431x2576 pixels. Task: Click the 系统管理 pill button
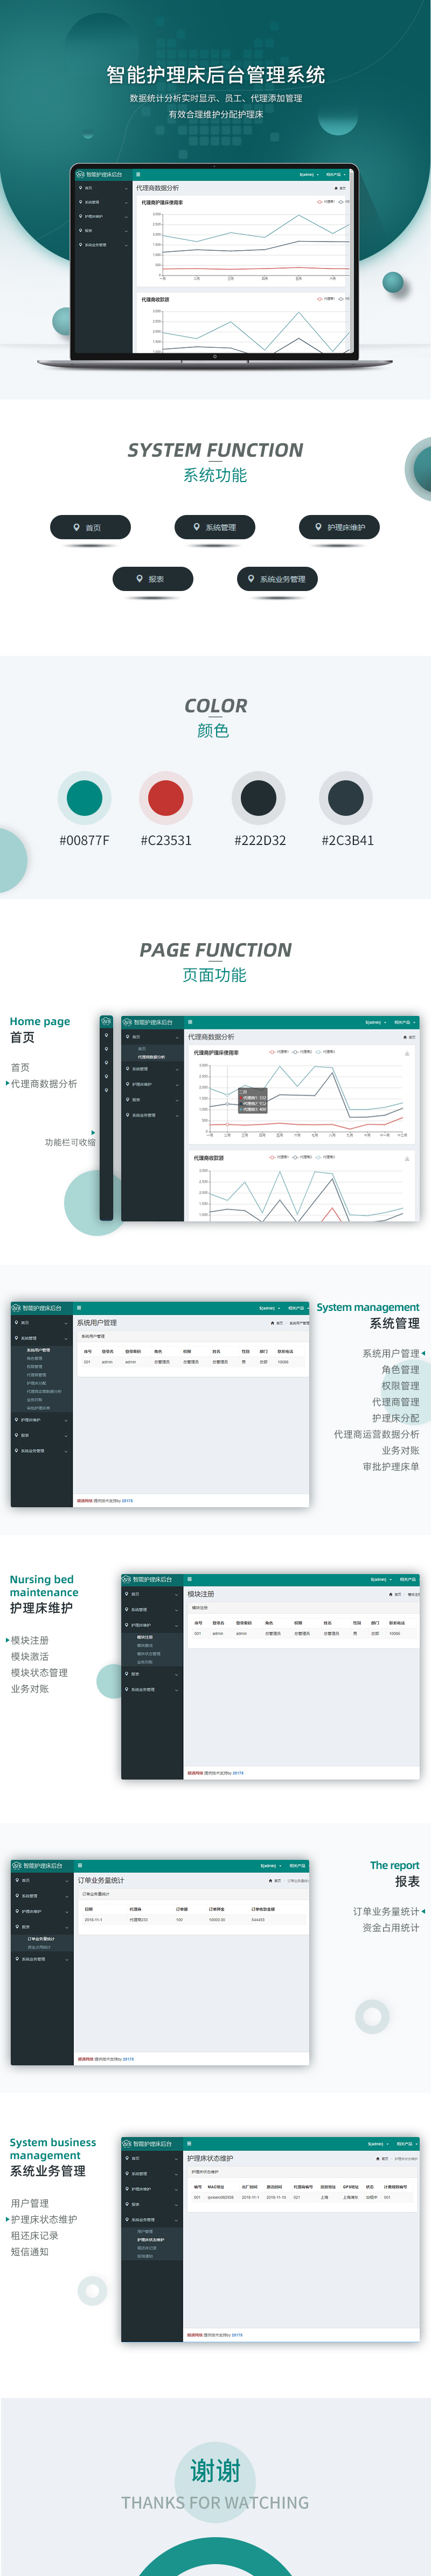click(x=215, y=527)
